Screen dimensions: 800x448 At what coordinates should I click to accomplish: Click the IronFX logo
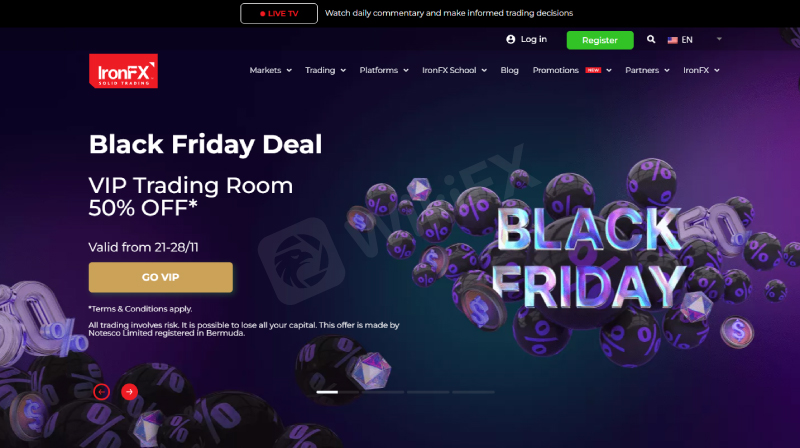(x=123, y=71)
